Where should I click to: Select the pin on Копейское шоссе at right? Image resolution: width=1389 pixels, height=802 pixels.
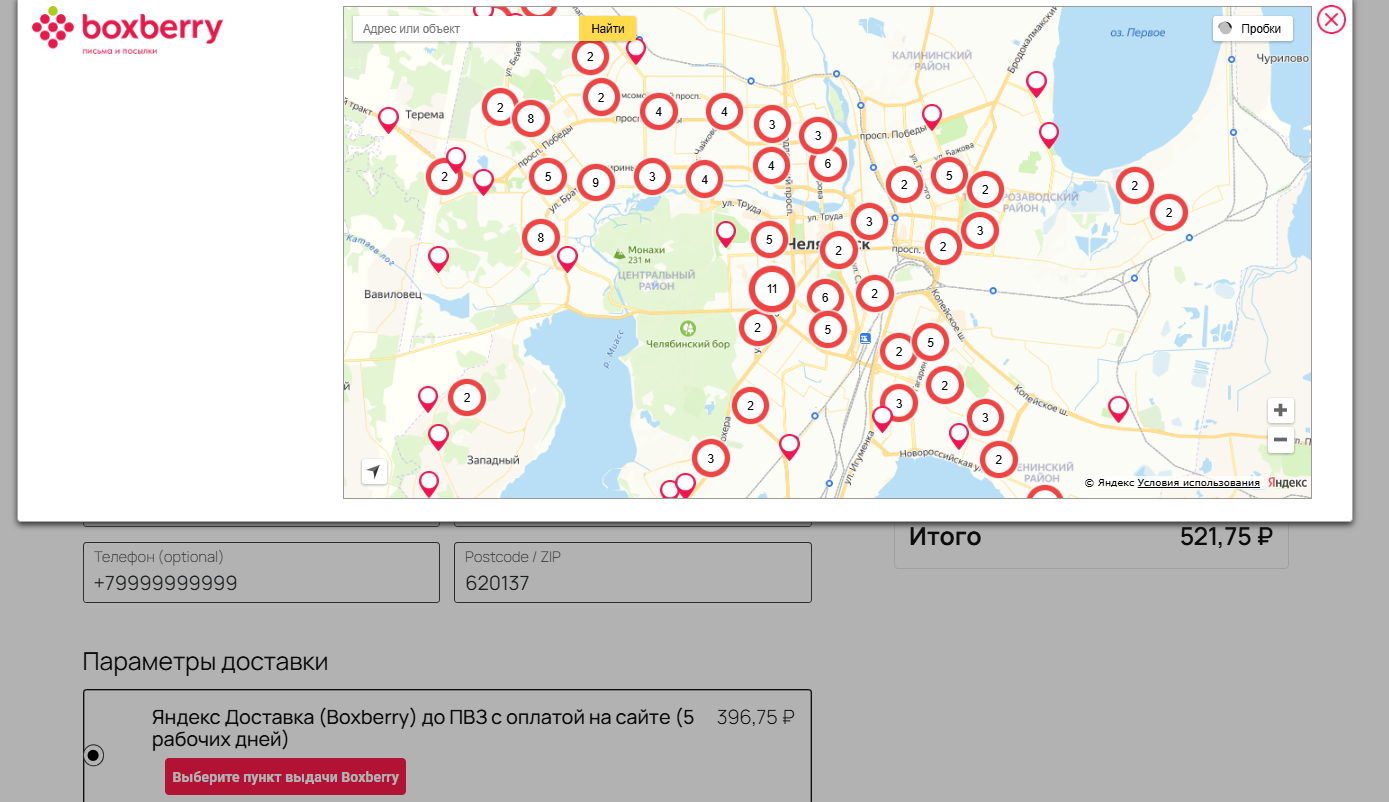click(x=1118, y=409)
